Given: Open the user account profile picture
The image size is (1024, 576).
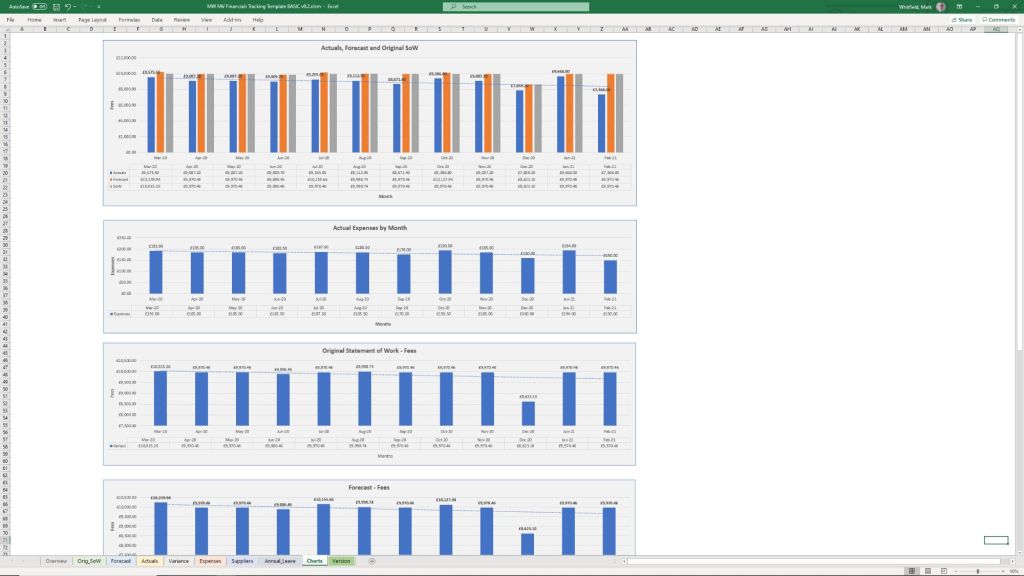Looking at the screenshot, I should (x=940, y=6).
